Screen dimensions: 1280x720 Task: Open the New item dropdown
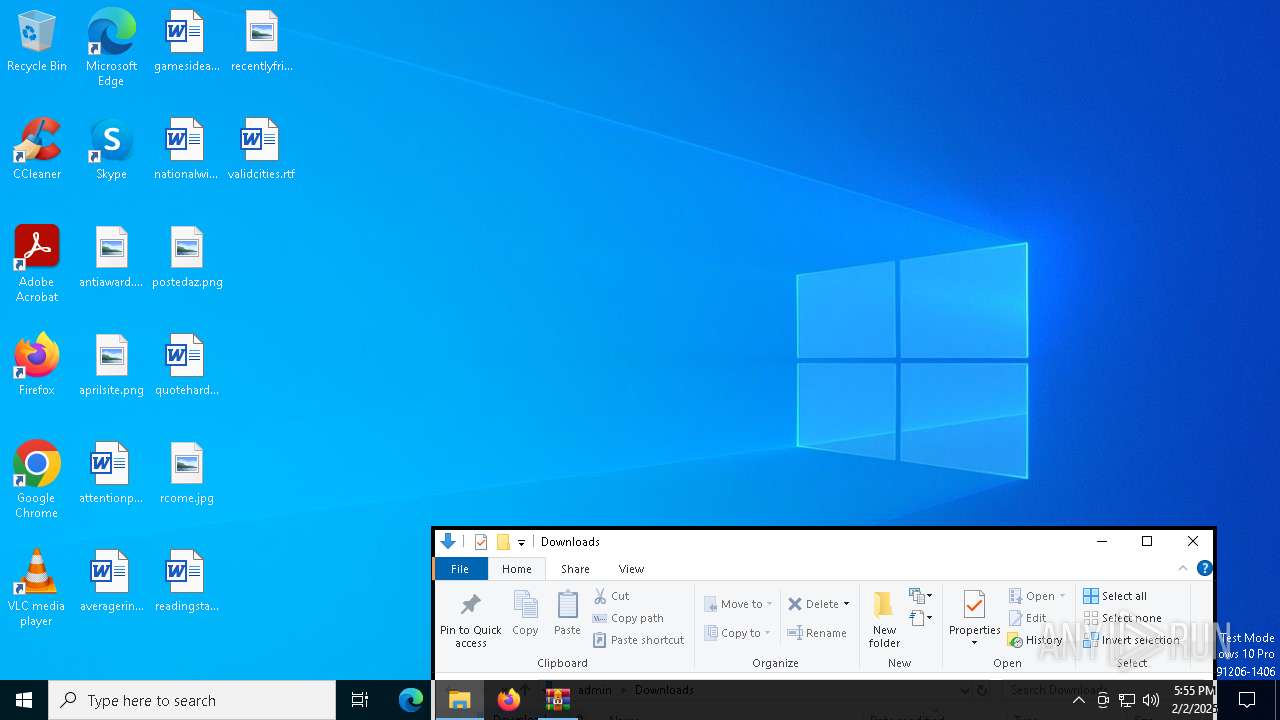920,596
